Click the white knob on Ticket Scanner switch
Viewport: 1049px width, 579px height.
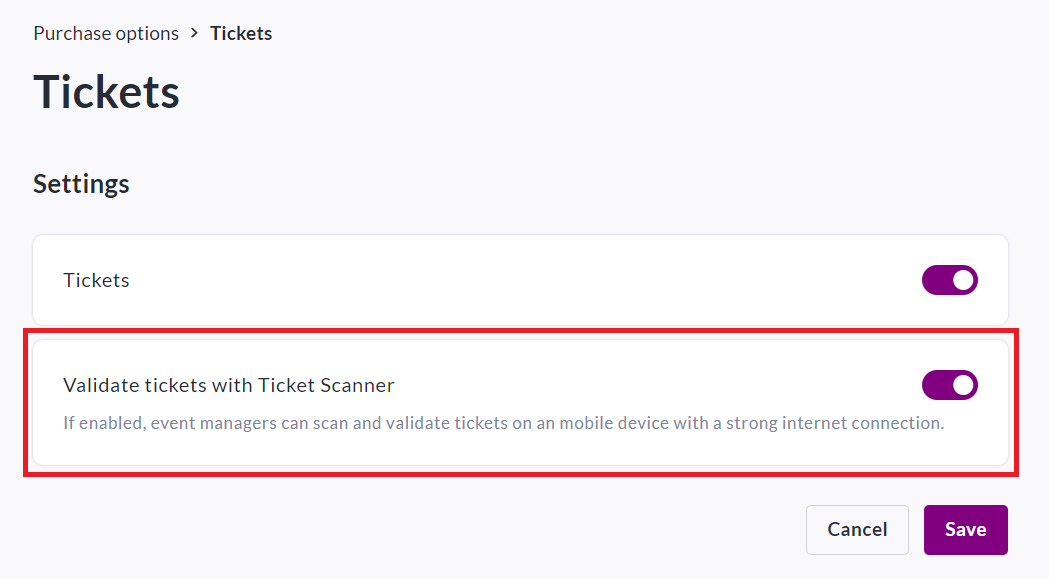pos(963,385)
